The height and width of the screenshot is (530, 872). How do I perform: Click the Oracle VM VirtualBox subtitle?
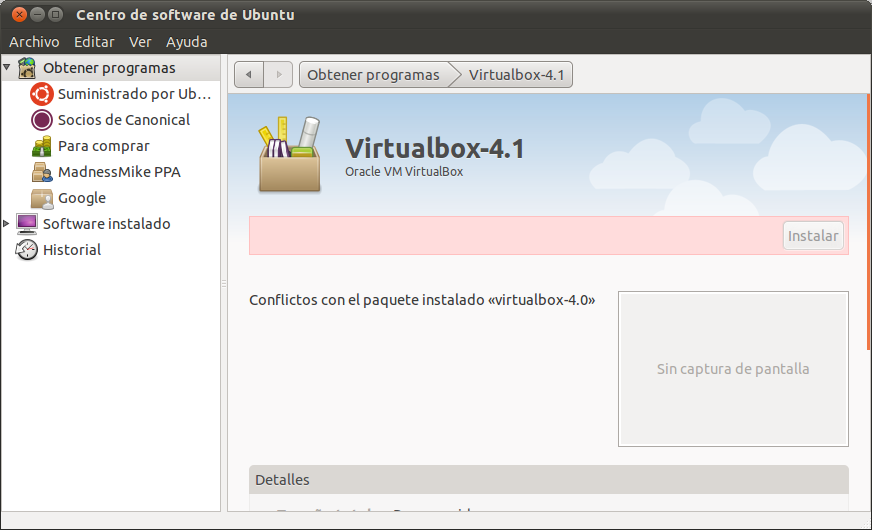click(404, 172)
